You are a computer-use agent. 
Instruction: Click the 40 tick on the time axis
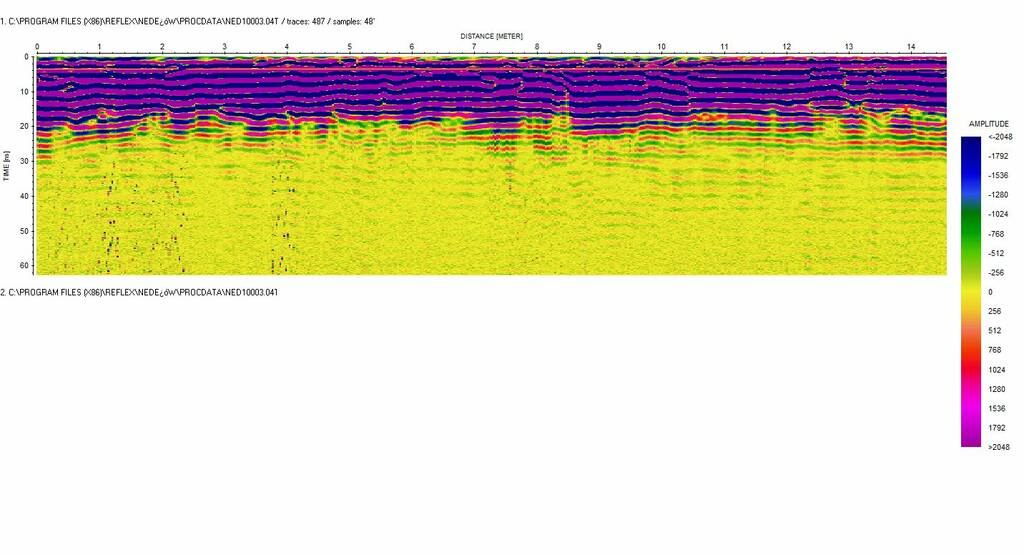24,196
